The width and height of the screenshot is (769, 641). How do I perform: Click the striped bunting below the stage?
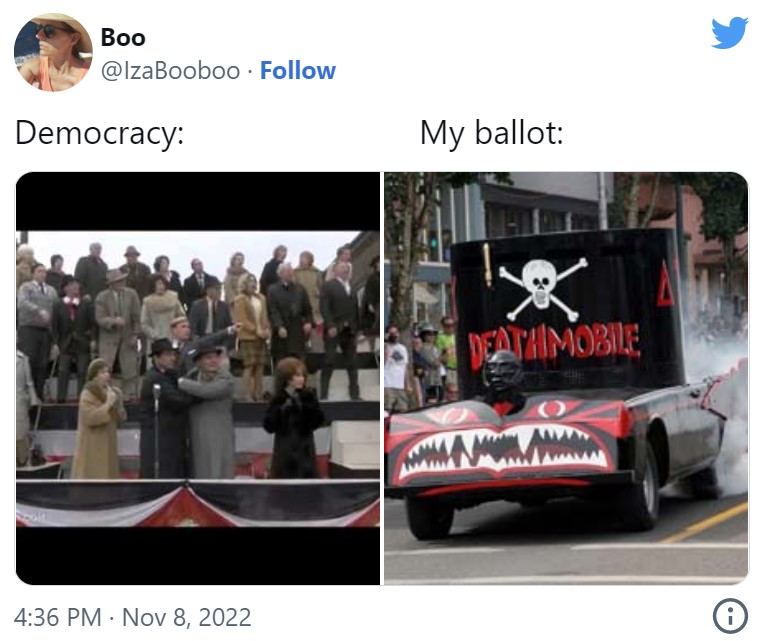(198, 503)
